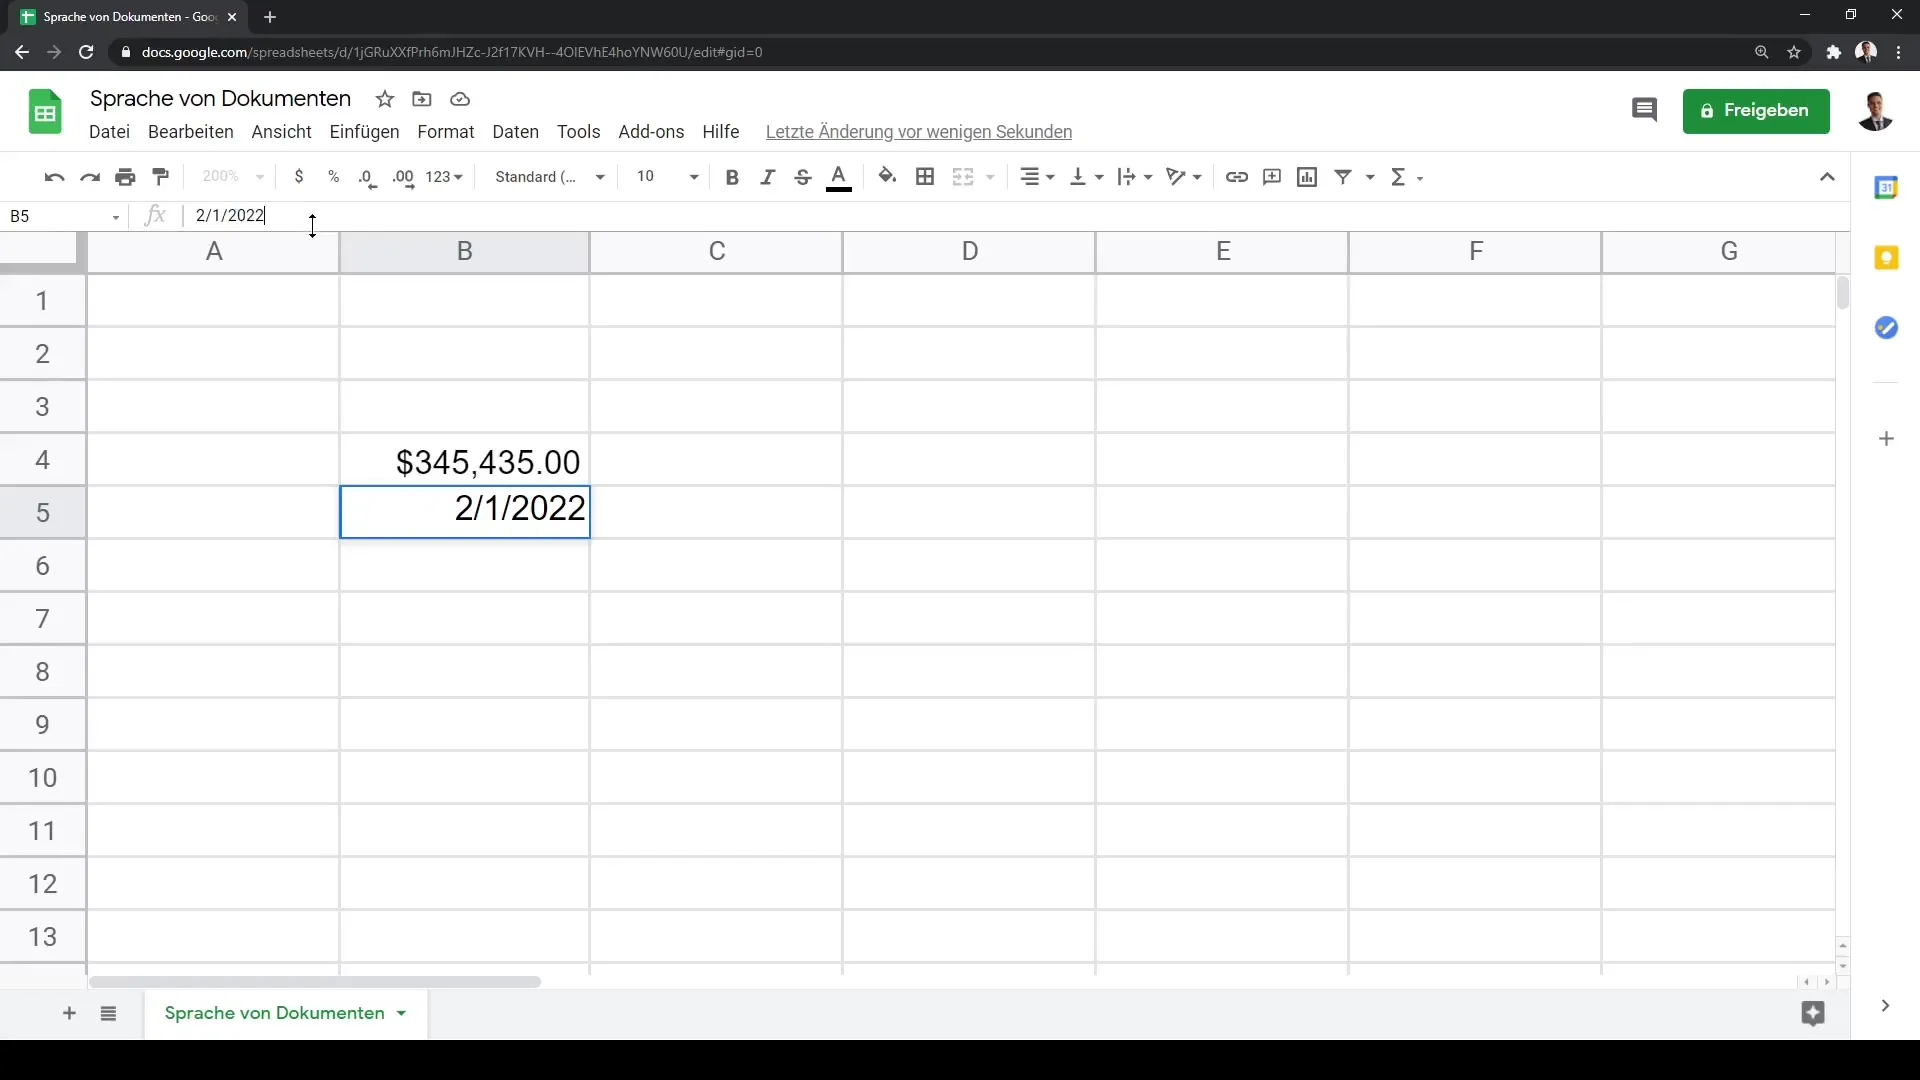Open the Format menu

444,131
